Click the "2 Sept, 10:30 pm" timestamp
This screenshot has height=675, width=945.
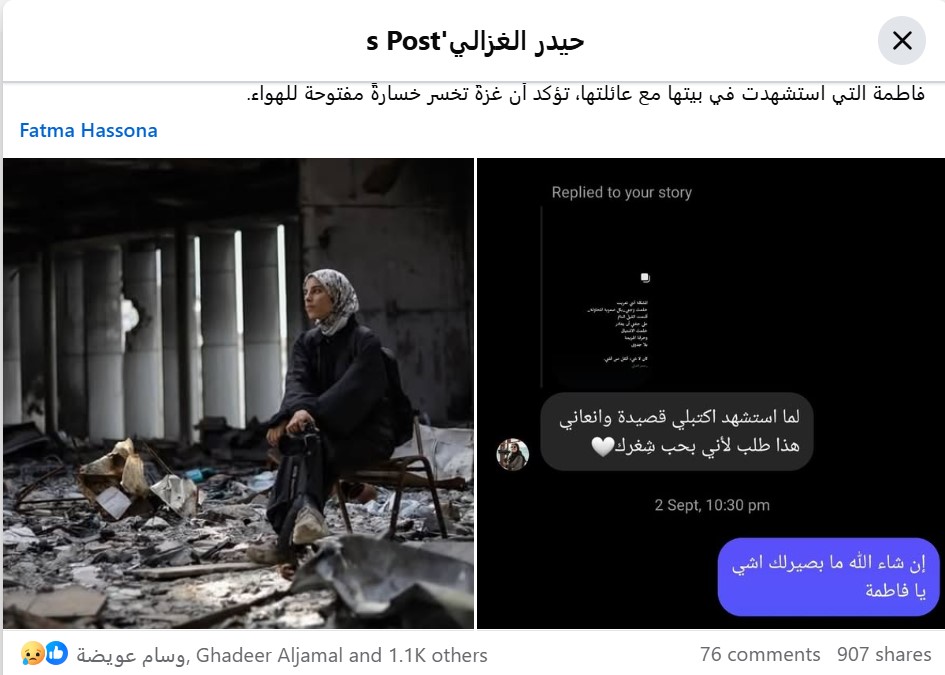click(712, 505)
